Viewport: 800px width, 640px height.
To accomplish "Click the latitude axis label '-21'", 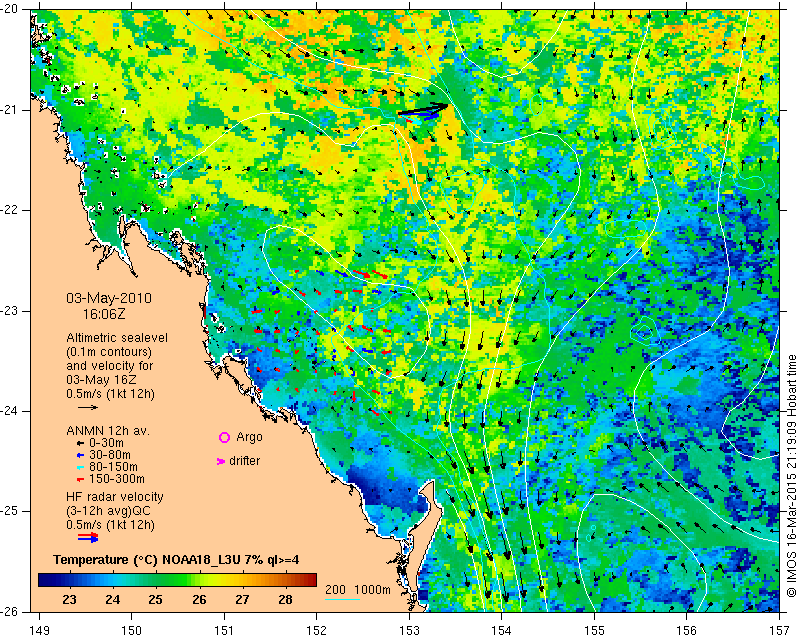I will pos(10,110).
